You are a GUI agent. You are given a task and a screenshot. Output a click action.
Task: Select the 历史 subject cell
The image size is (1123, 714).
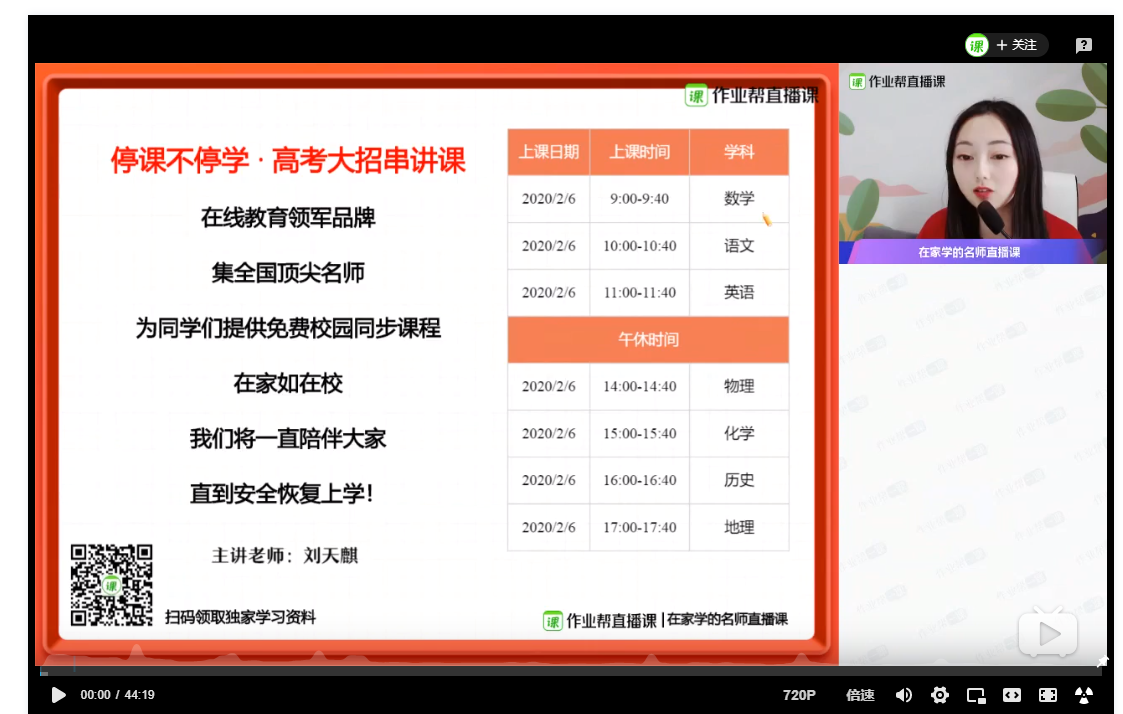pos(739,480)
